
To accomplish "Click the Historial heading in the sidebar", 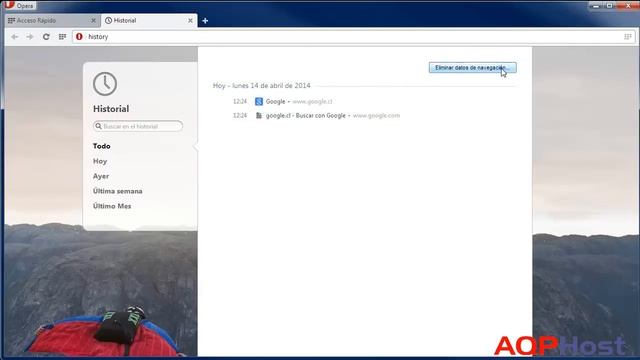I will pyautogui.click(x=111, y=109).
